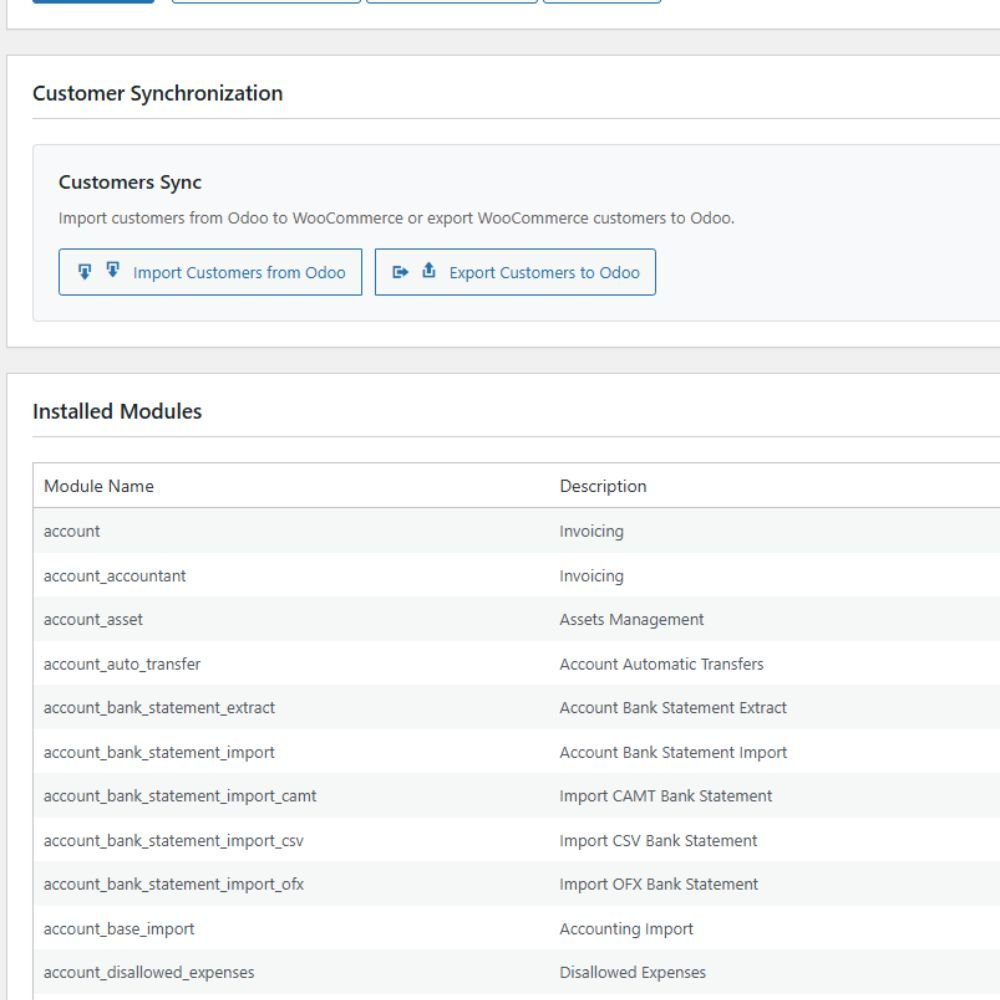
Task: Click the second download icon beside Import Customers label
Action: click(113, 271)
